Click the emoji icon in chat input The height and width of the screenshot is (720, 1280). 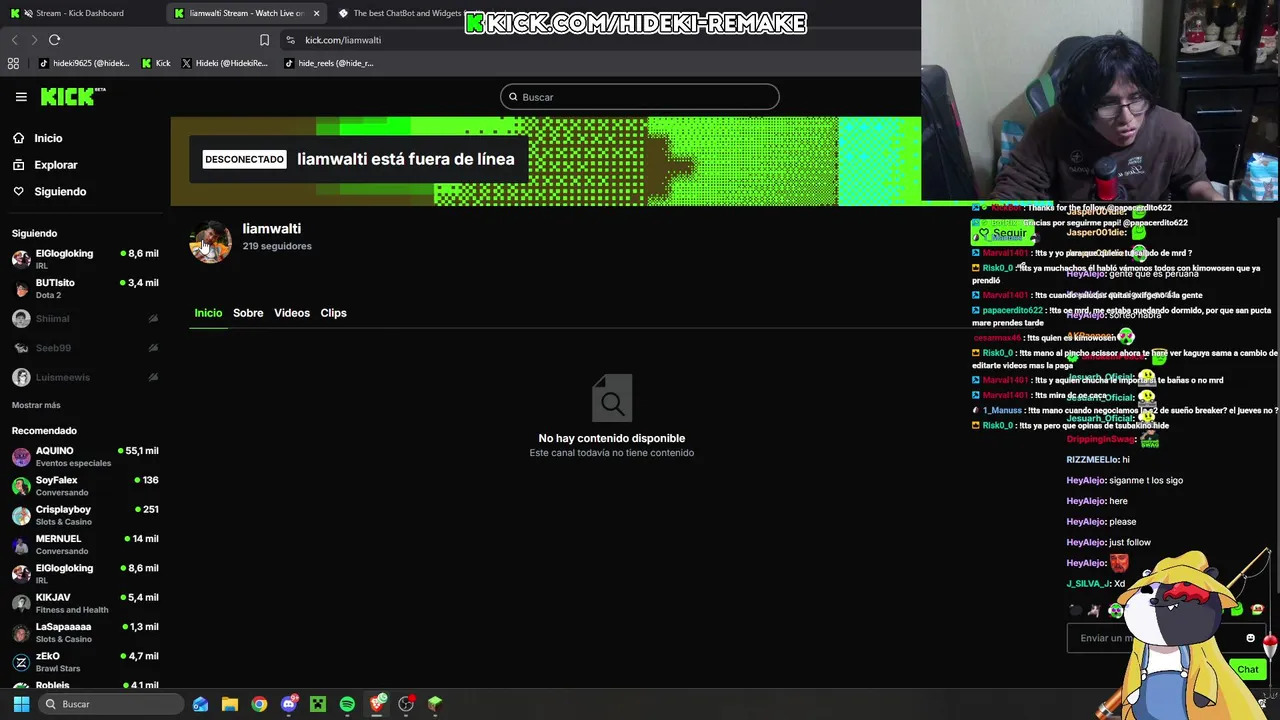tap(1250, 638)
